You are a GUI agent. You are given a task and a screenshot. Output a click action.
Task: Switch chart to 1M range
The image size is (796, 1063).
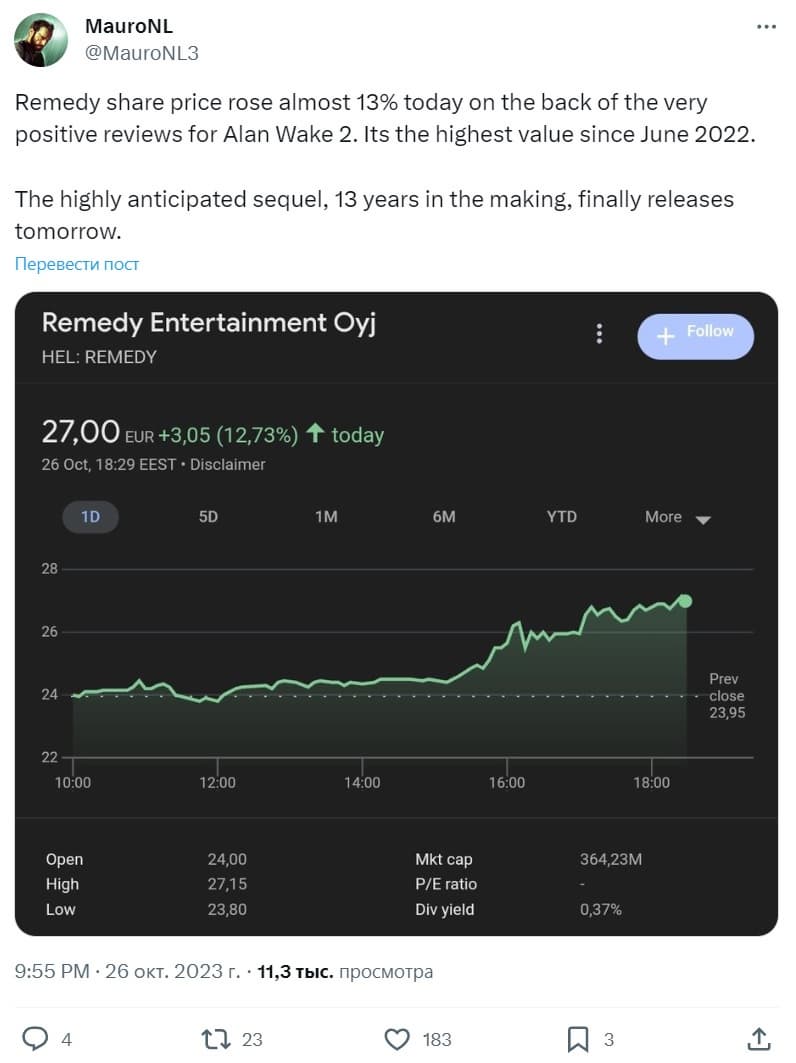point(326,517)
